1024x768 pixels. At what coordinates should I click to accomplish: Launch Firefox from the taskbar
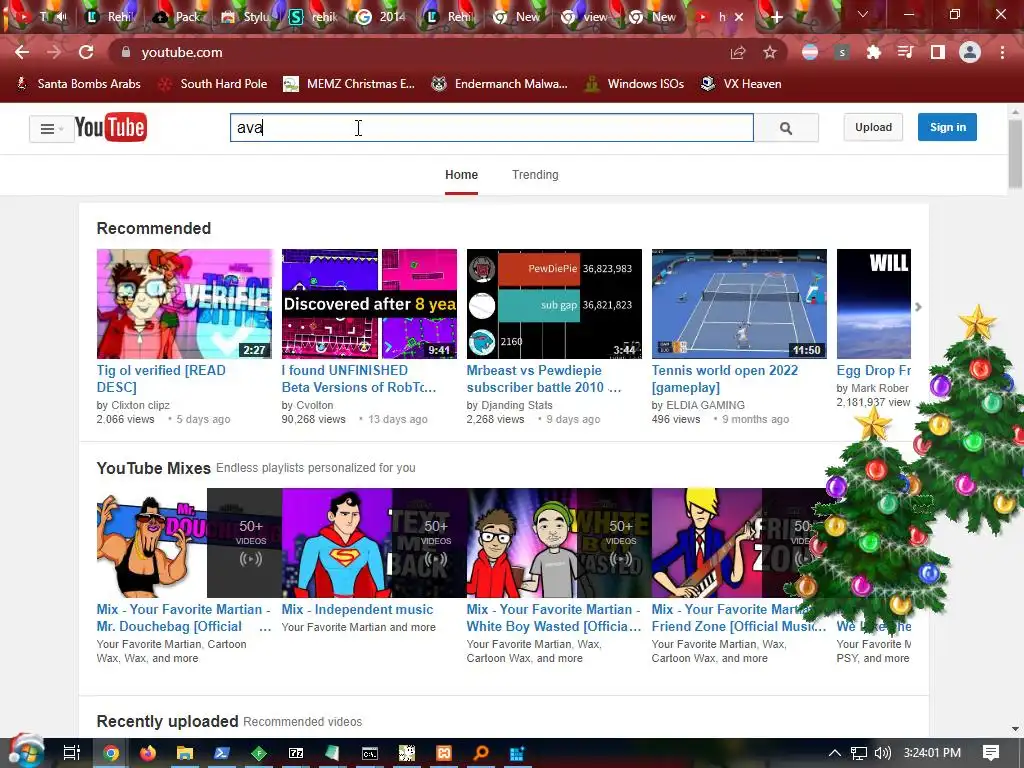point(148,753)
